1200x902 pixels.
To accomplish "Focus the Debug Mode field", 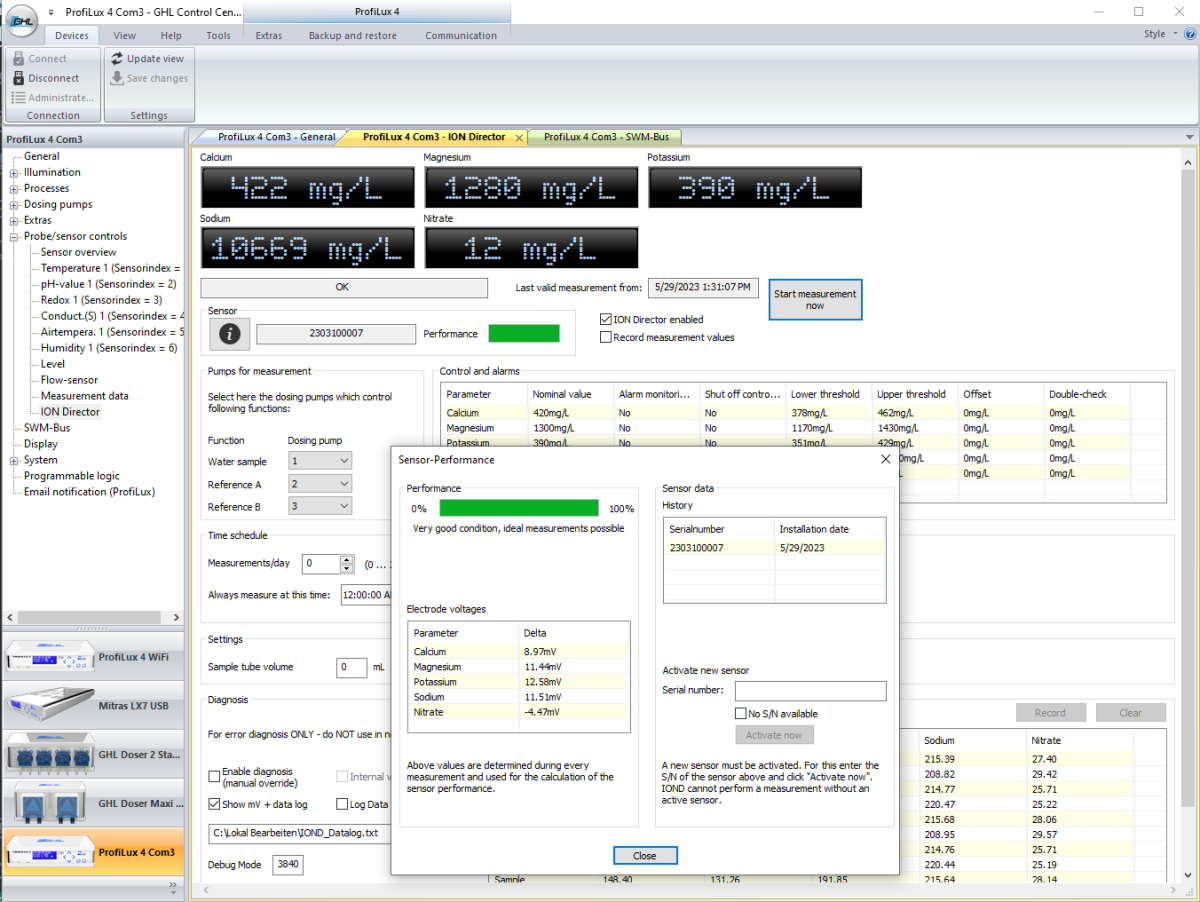I will click(x=288, y=864).
